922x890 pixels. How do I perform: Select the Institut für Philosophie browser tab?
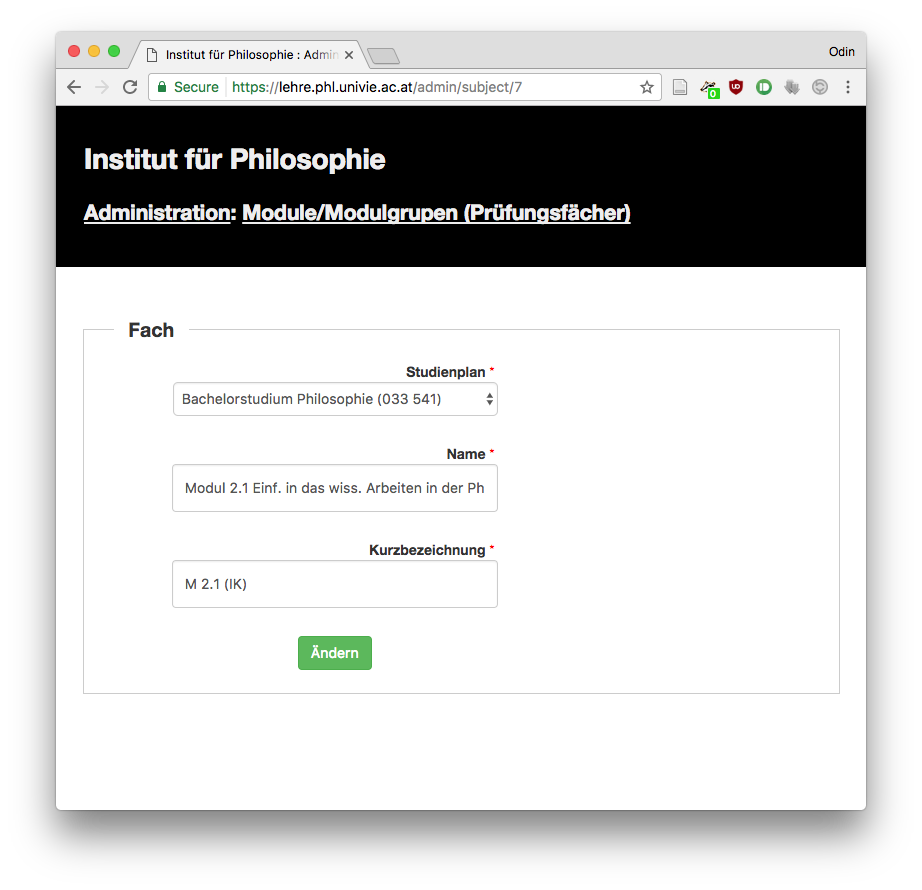[245, 54]
